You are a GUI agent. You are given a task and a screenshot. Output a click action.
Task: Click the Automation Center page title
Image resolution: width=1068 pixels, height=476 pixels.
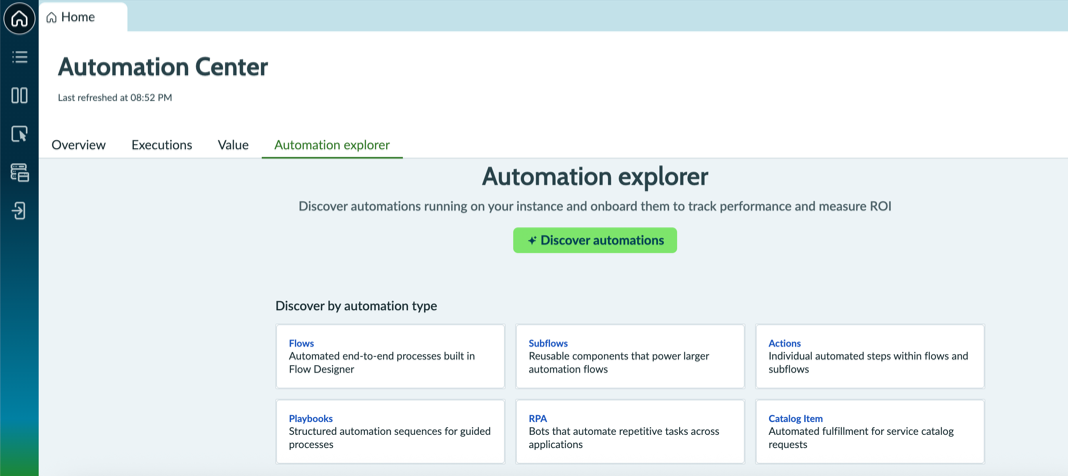pyautogui.click(x=163, y=67)
